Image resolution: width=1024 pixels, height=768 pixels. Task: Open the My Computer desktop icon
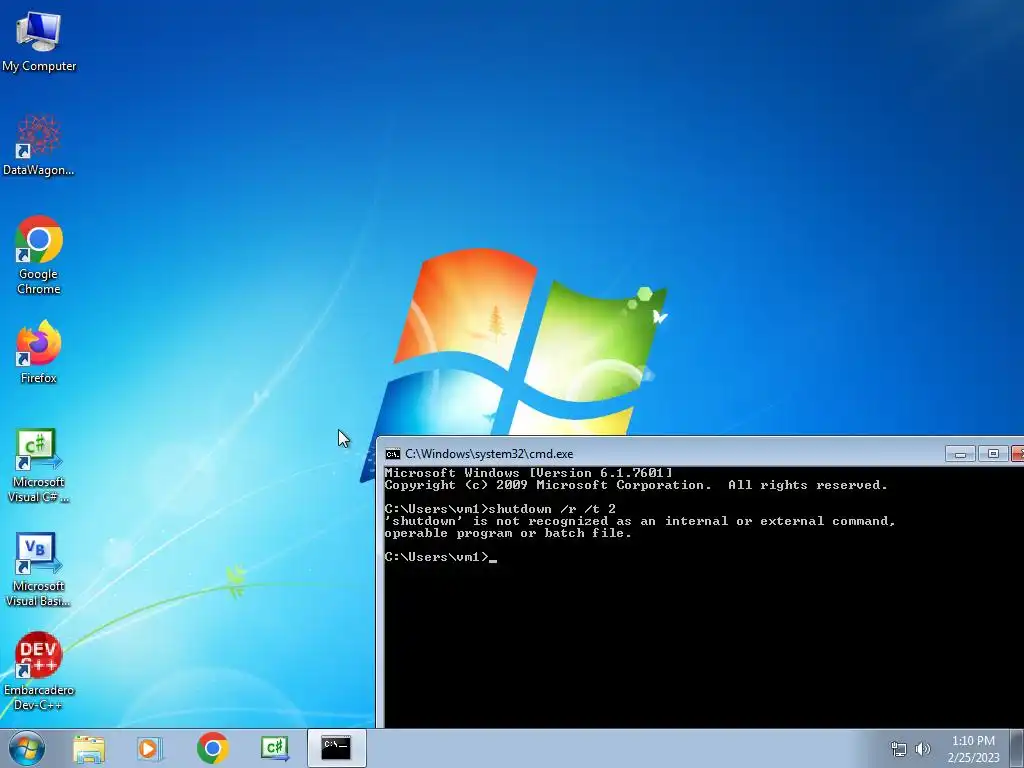(39, 40)
